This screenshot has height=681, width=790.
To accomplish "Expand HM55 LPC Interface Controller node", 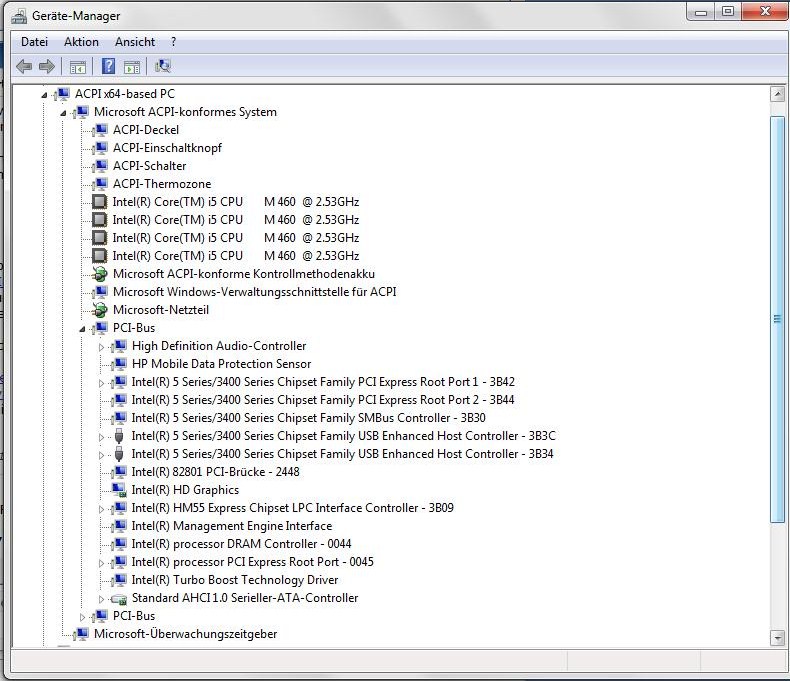I will (101, 509).
